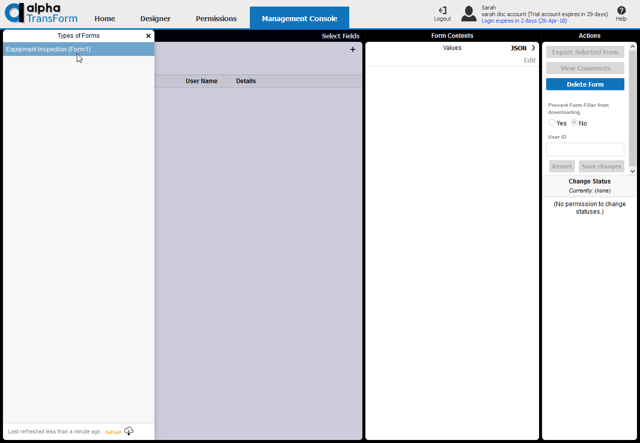
Task: Click the Alpha TransForm logo
Action: click(40, 14)
